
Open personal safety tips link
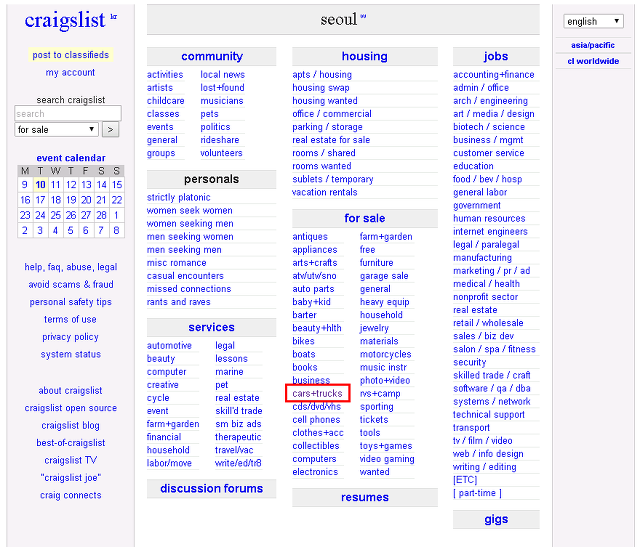tap(70, 302)
